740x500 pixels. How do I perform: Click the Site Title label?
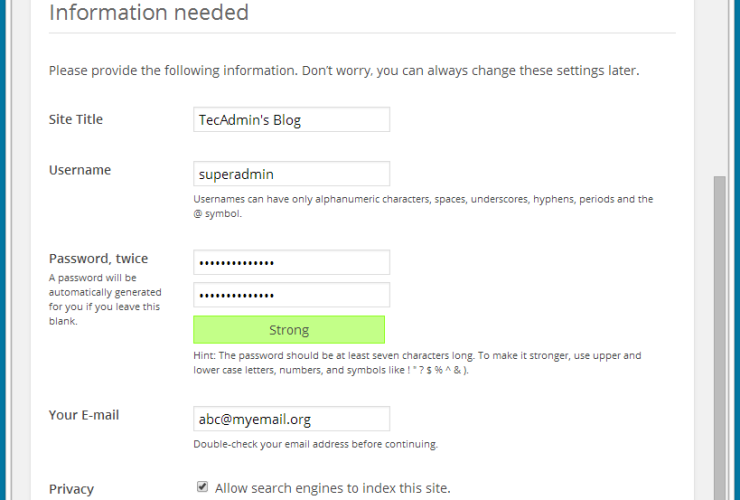click(76, 120)
